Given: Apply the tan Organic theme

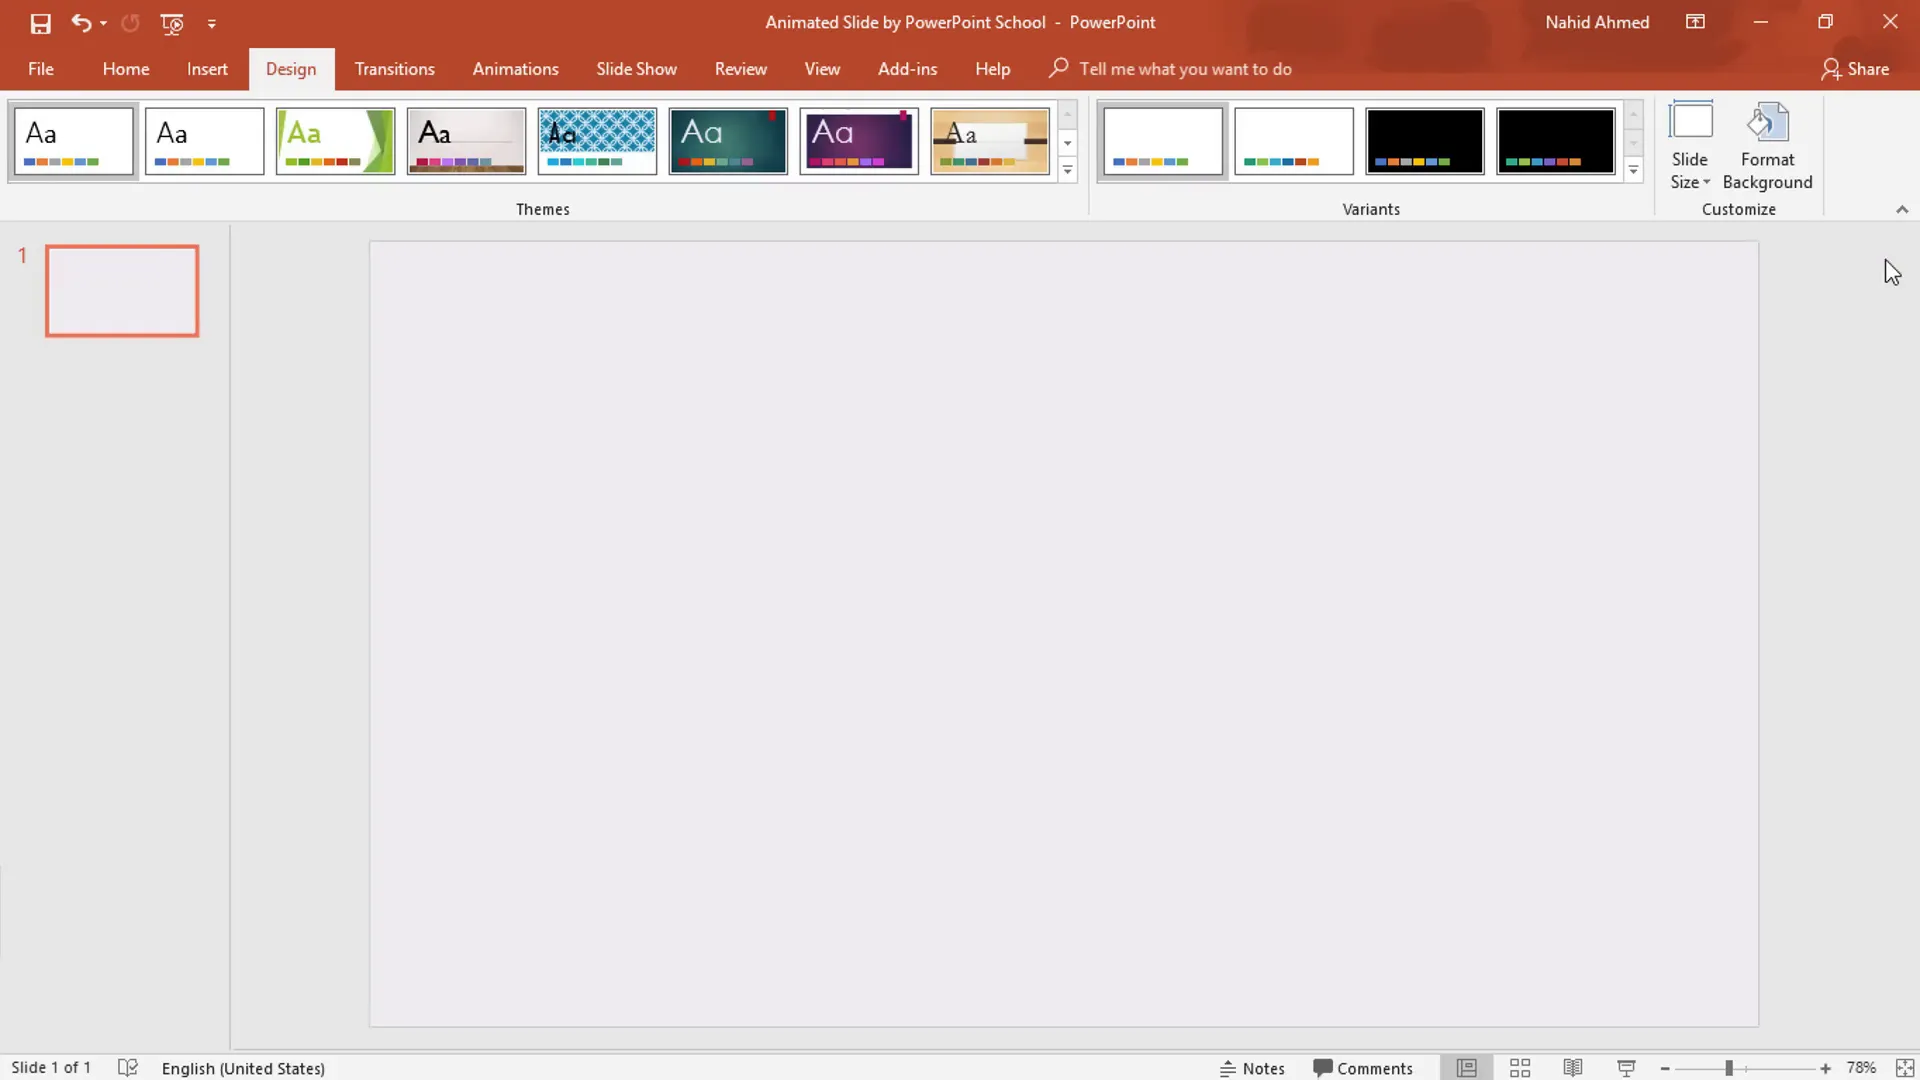Looking at the screenshot, I should point(990,141).
